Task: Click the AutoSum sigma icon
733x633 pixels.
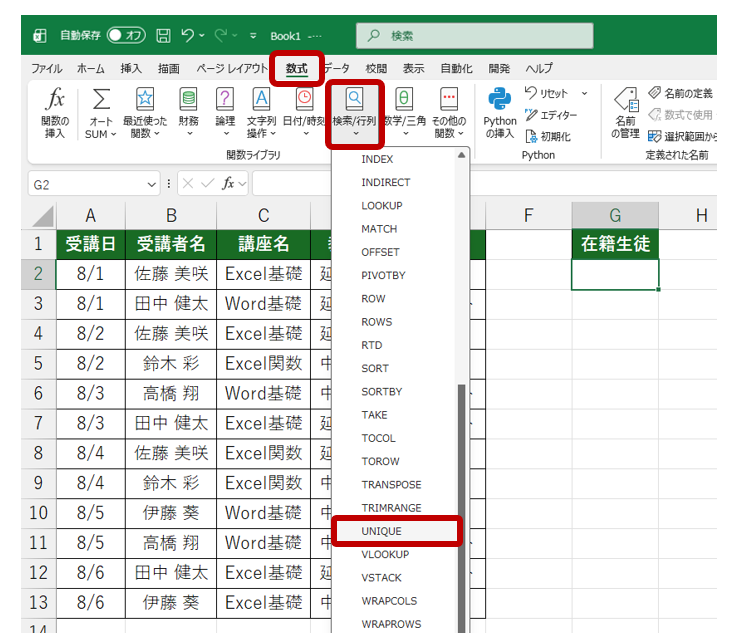Action: (x=101, y=99)
